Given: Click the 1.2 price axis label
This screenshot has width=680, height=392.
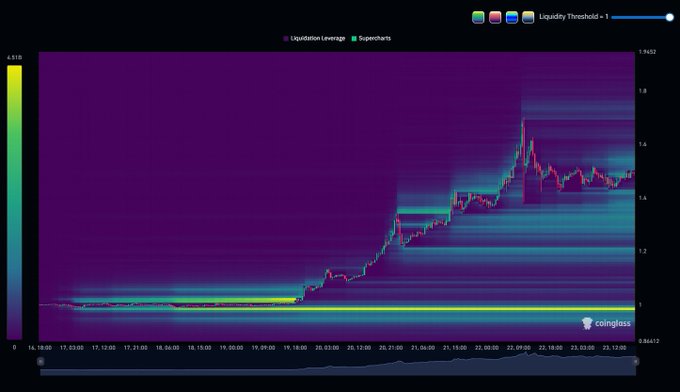Looking at the screenshot, I should [x=642, y=252].
